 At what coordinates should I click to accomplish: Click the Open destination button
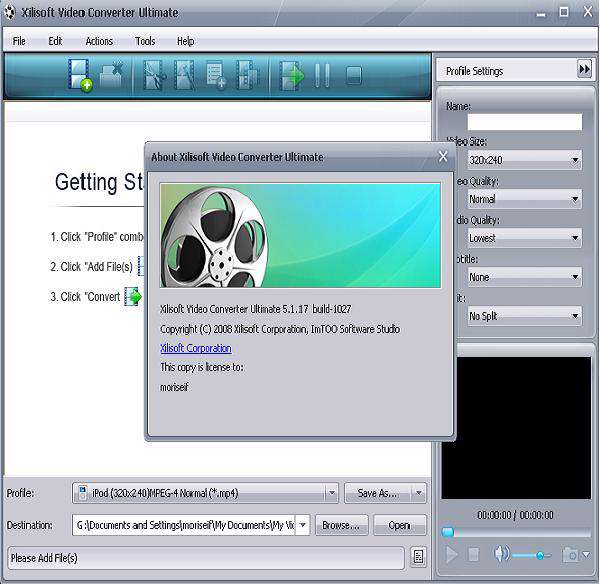(399, 525)
